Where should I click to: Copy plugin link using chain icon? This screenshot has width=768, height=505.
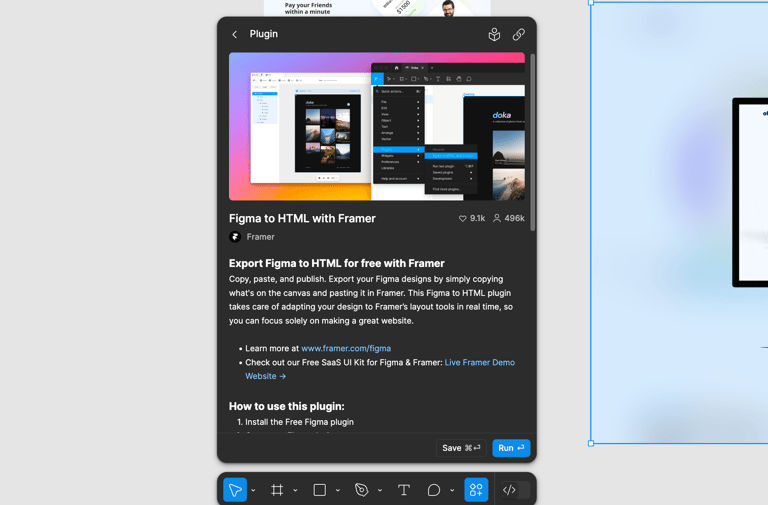(x=519, y=34)
